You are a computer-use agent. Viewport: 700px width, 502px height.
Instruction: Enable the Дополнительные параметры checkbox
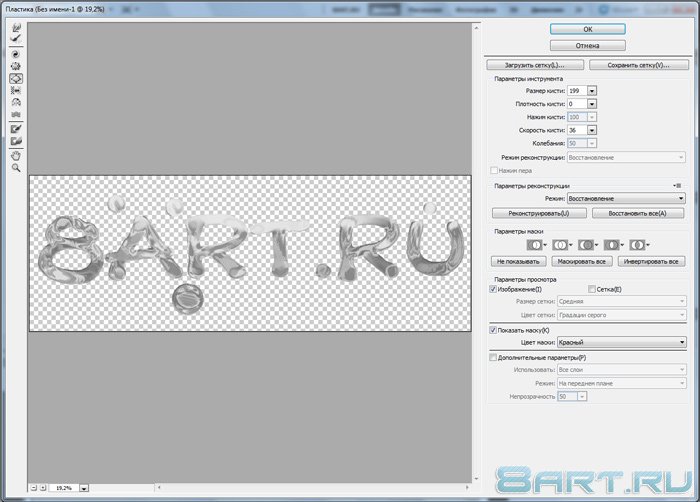[x=493, y=357]
